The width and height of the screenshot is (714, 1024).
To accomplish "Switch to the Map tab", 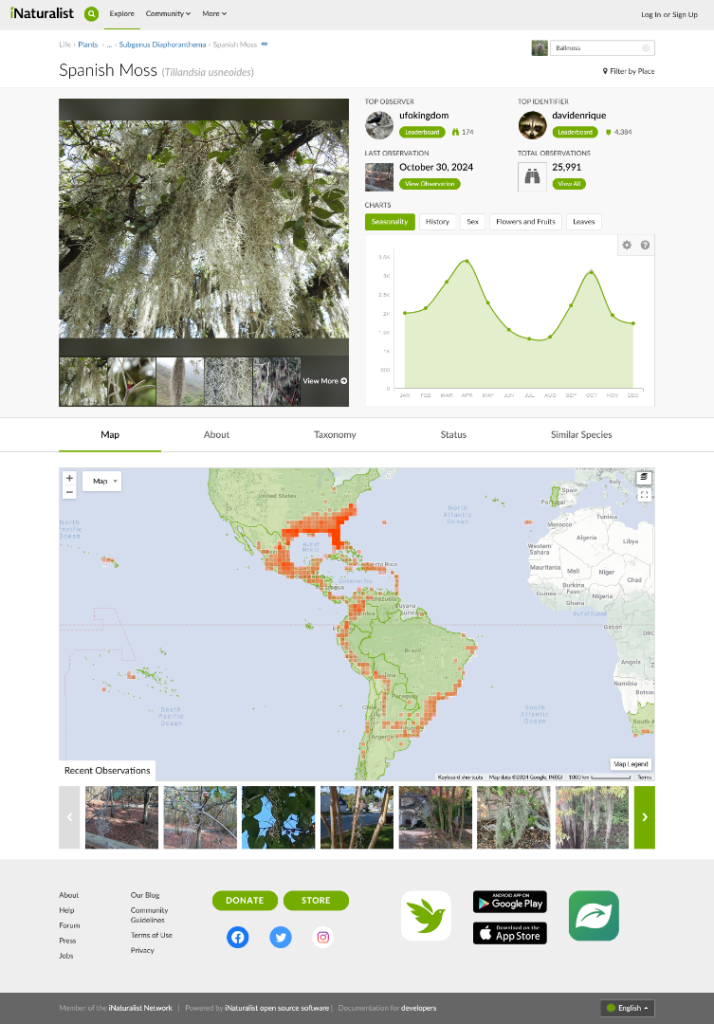I will tap(110, 434).
